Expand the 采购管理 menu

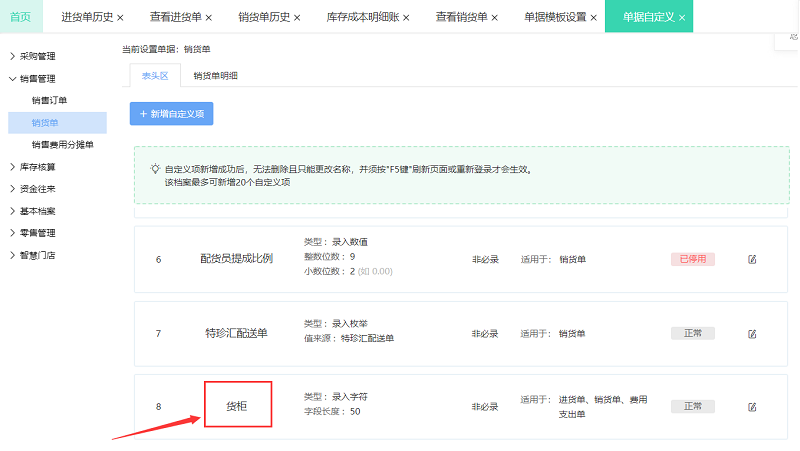coord(37,57)
